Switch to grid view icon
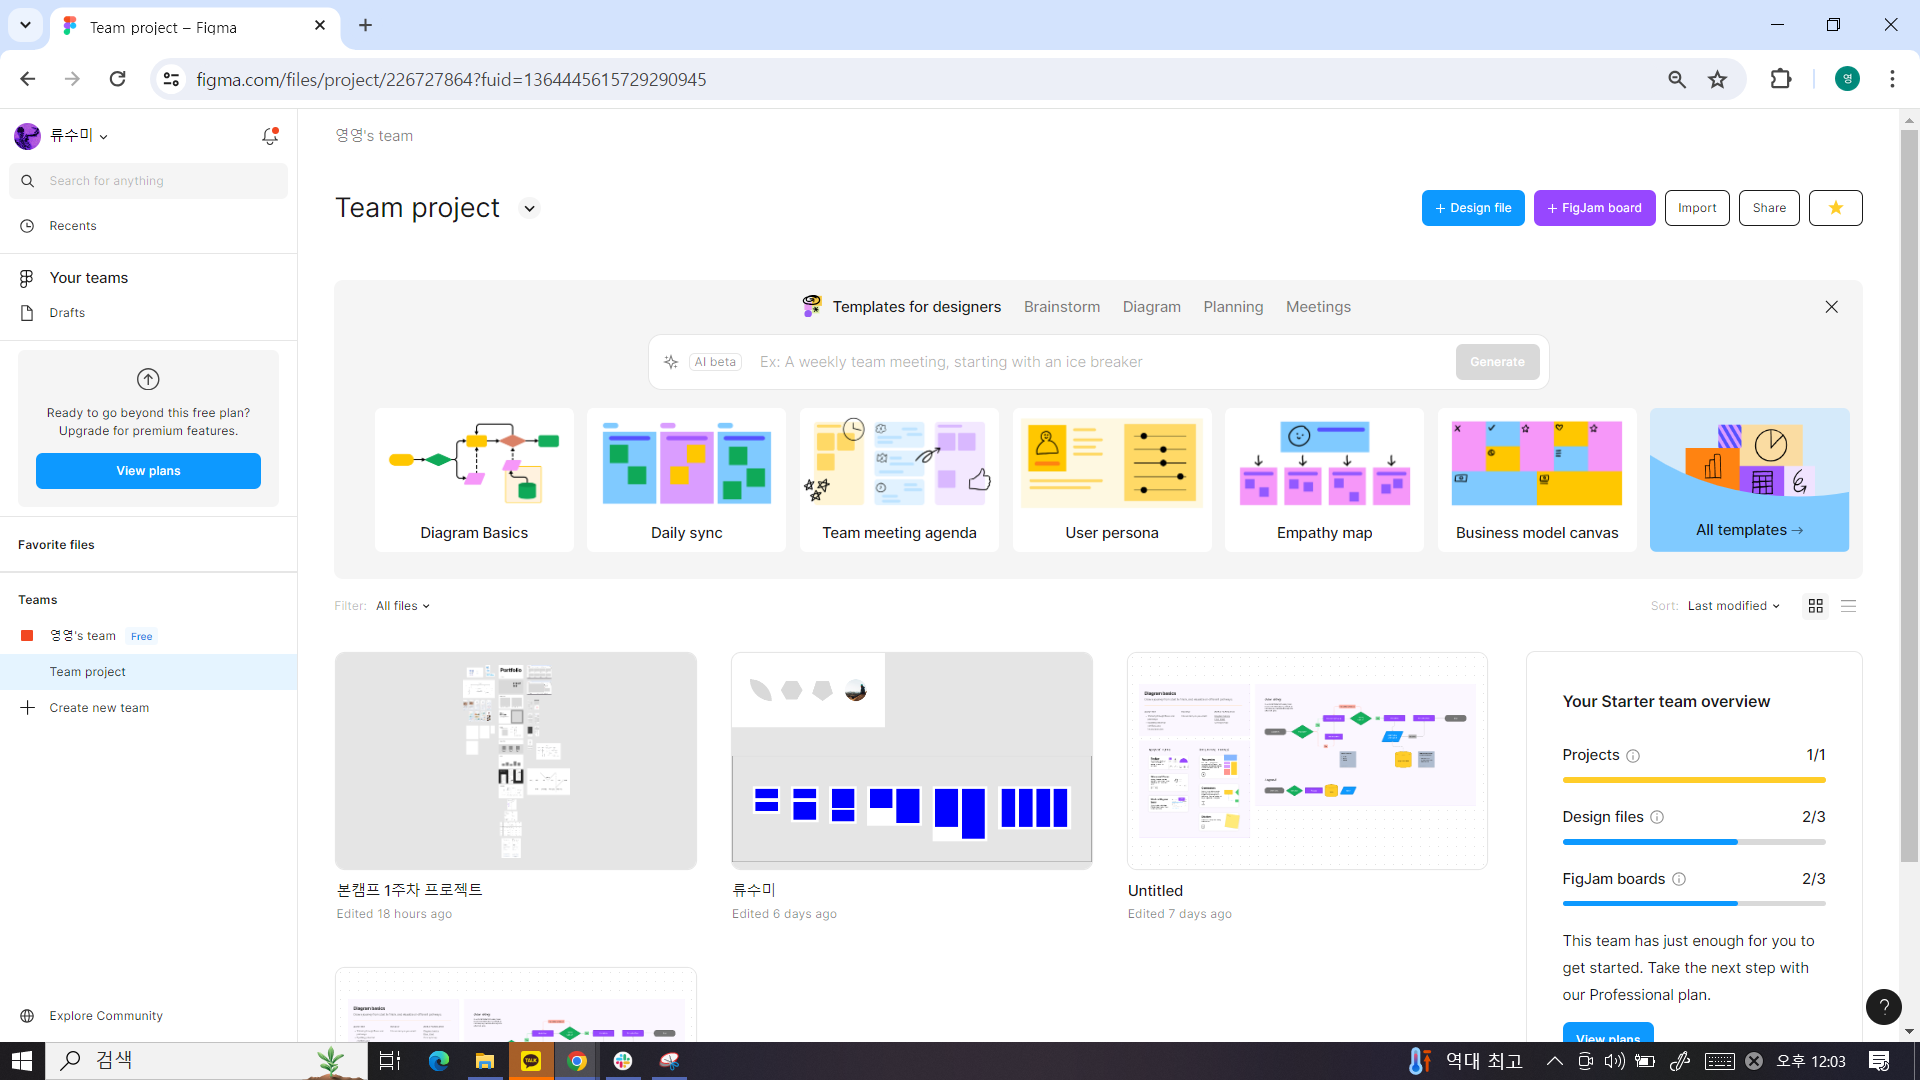The image size is (1920, 1080). point(1816,606)
